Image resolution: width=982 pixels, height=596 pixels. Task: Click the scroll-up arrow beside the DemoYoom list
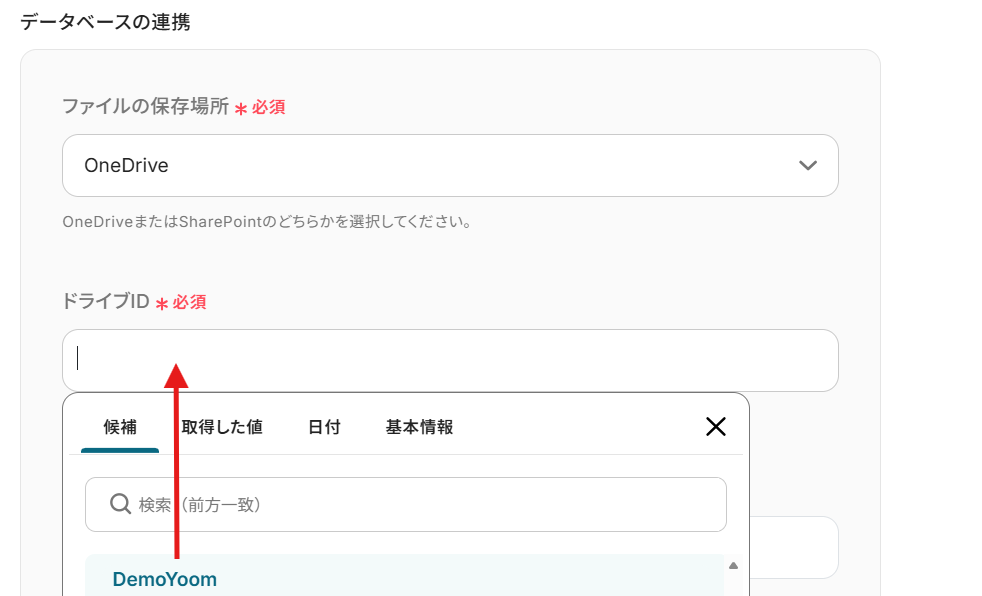(x=733, y=566)
